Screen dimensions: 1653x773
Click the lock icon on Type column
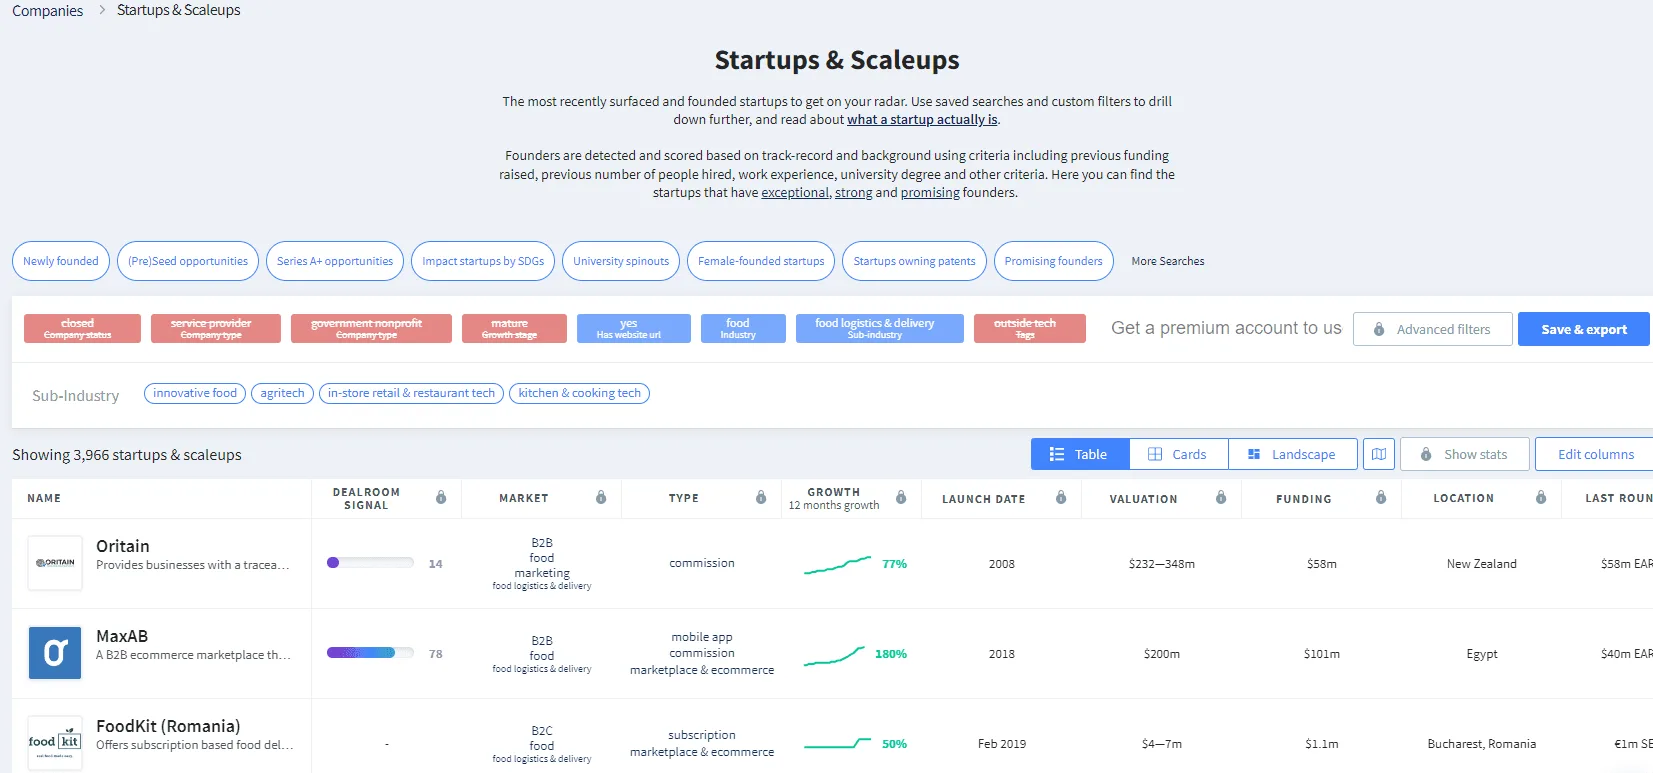[762, 497]
